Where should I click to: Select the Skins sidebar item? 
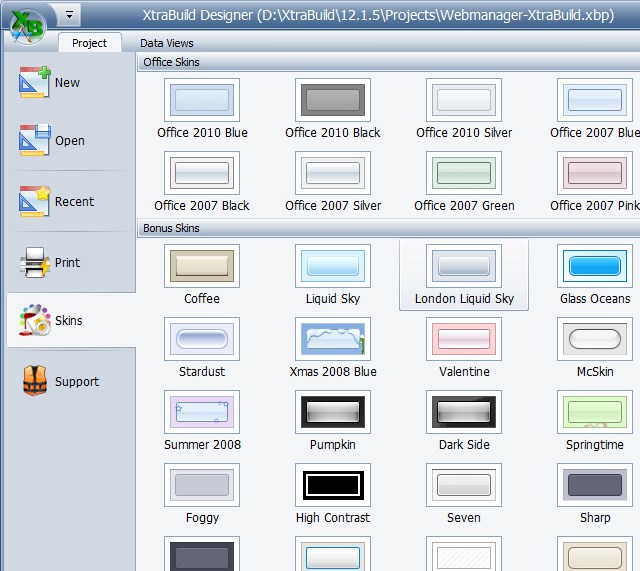click(x=70, y=320)
